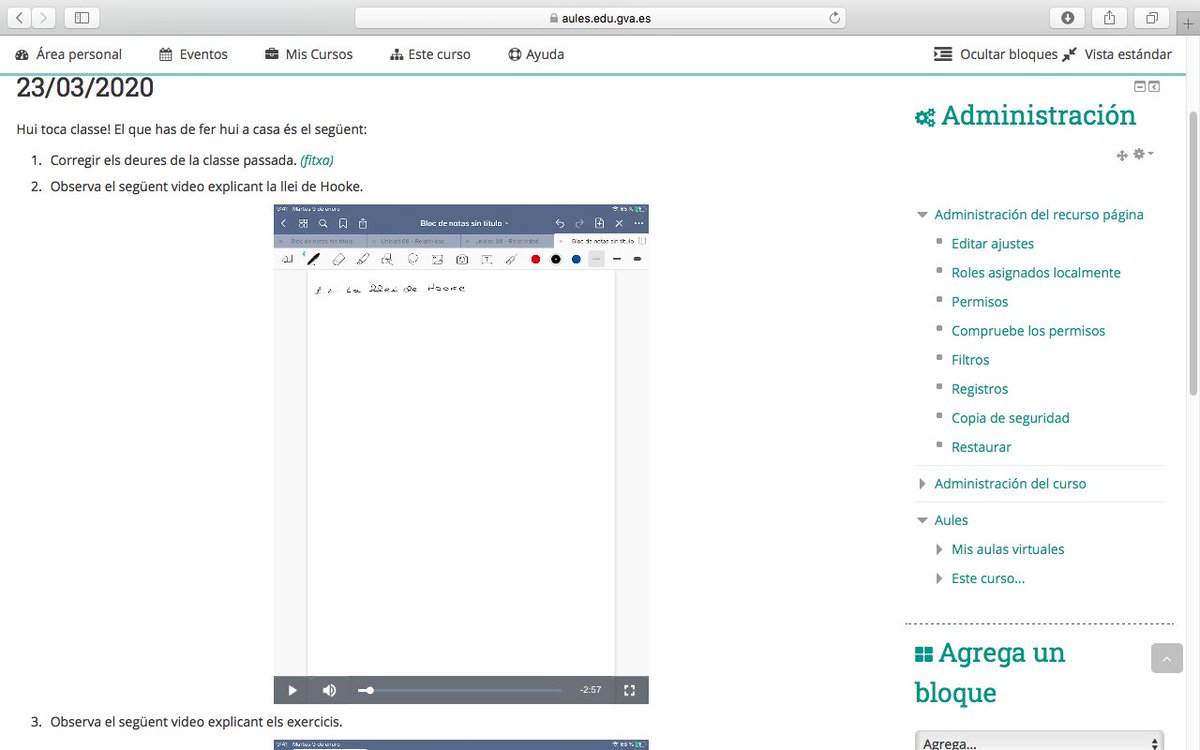
Task: Open Safari's share menu
Action: (1110, 17)
